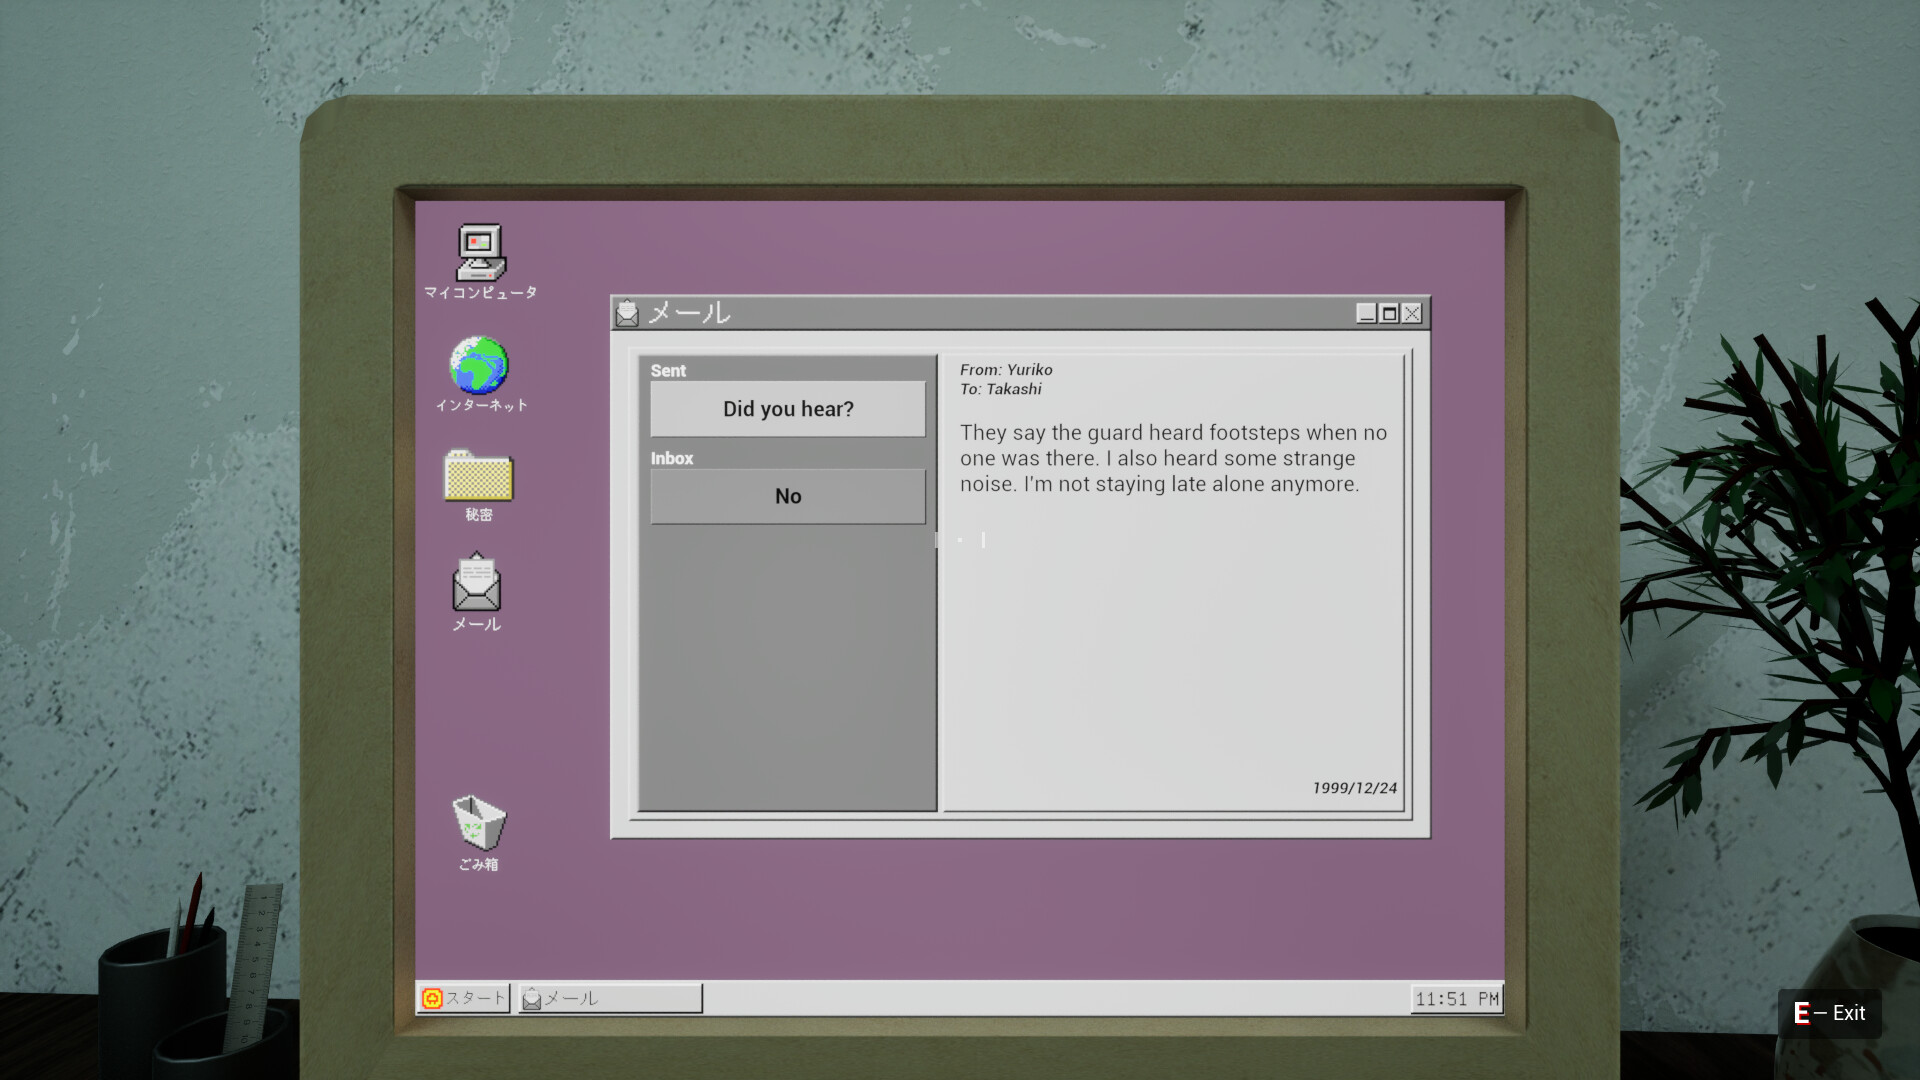Open the "Did you hear?" sent message

click(x=788, y=409)
